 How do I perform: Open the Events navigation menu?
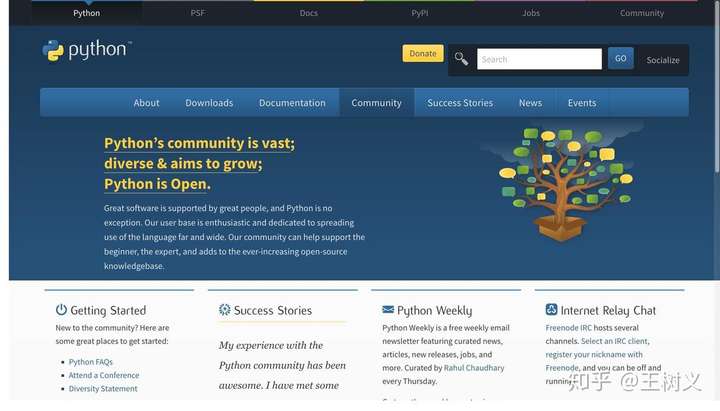pyautogui.click(x=582, y=102)
